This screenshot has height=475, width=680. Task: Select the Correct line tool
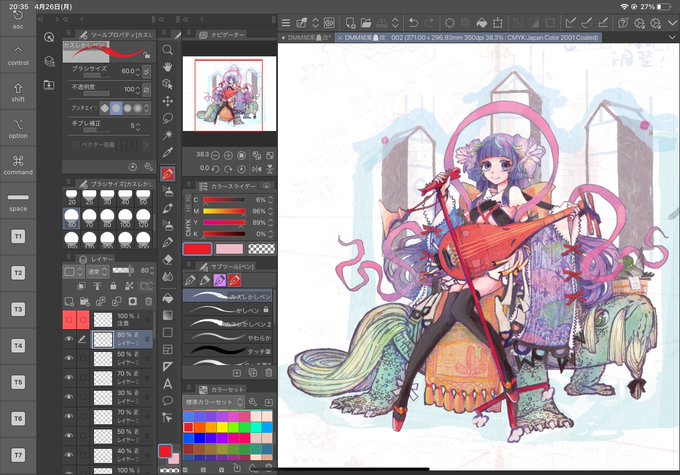[x=167, y=418]
